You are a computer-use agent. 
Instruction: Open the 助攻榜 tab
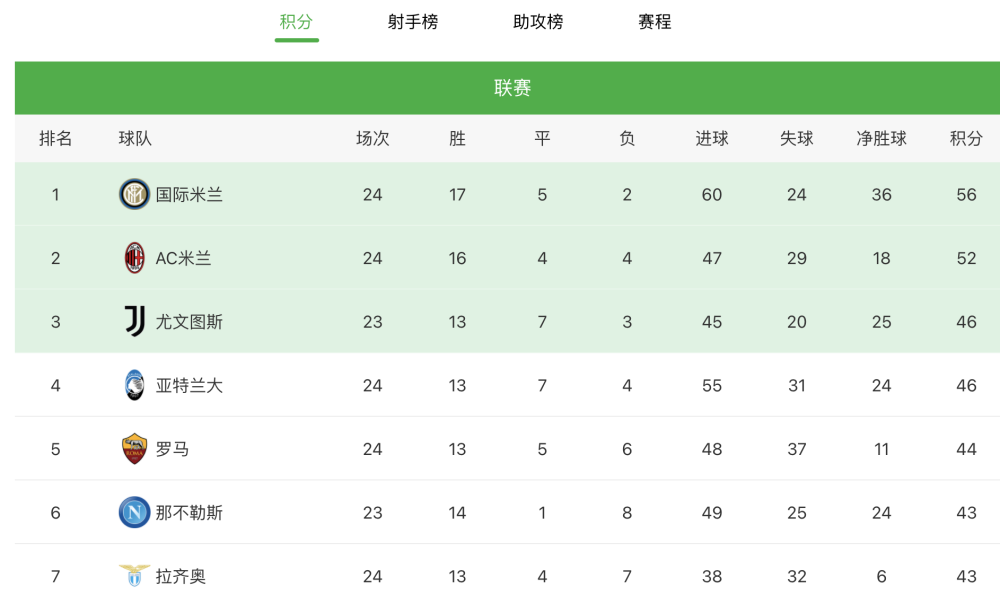[x=538, y=22]
